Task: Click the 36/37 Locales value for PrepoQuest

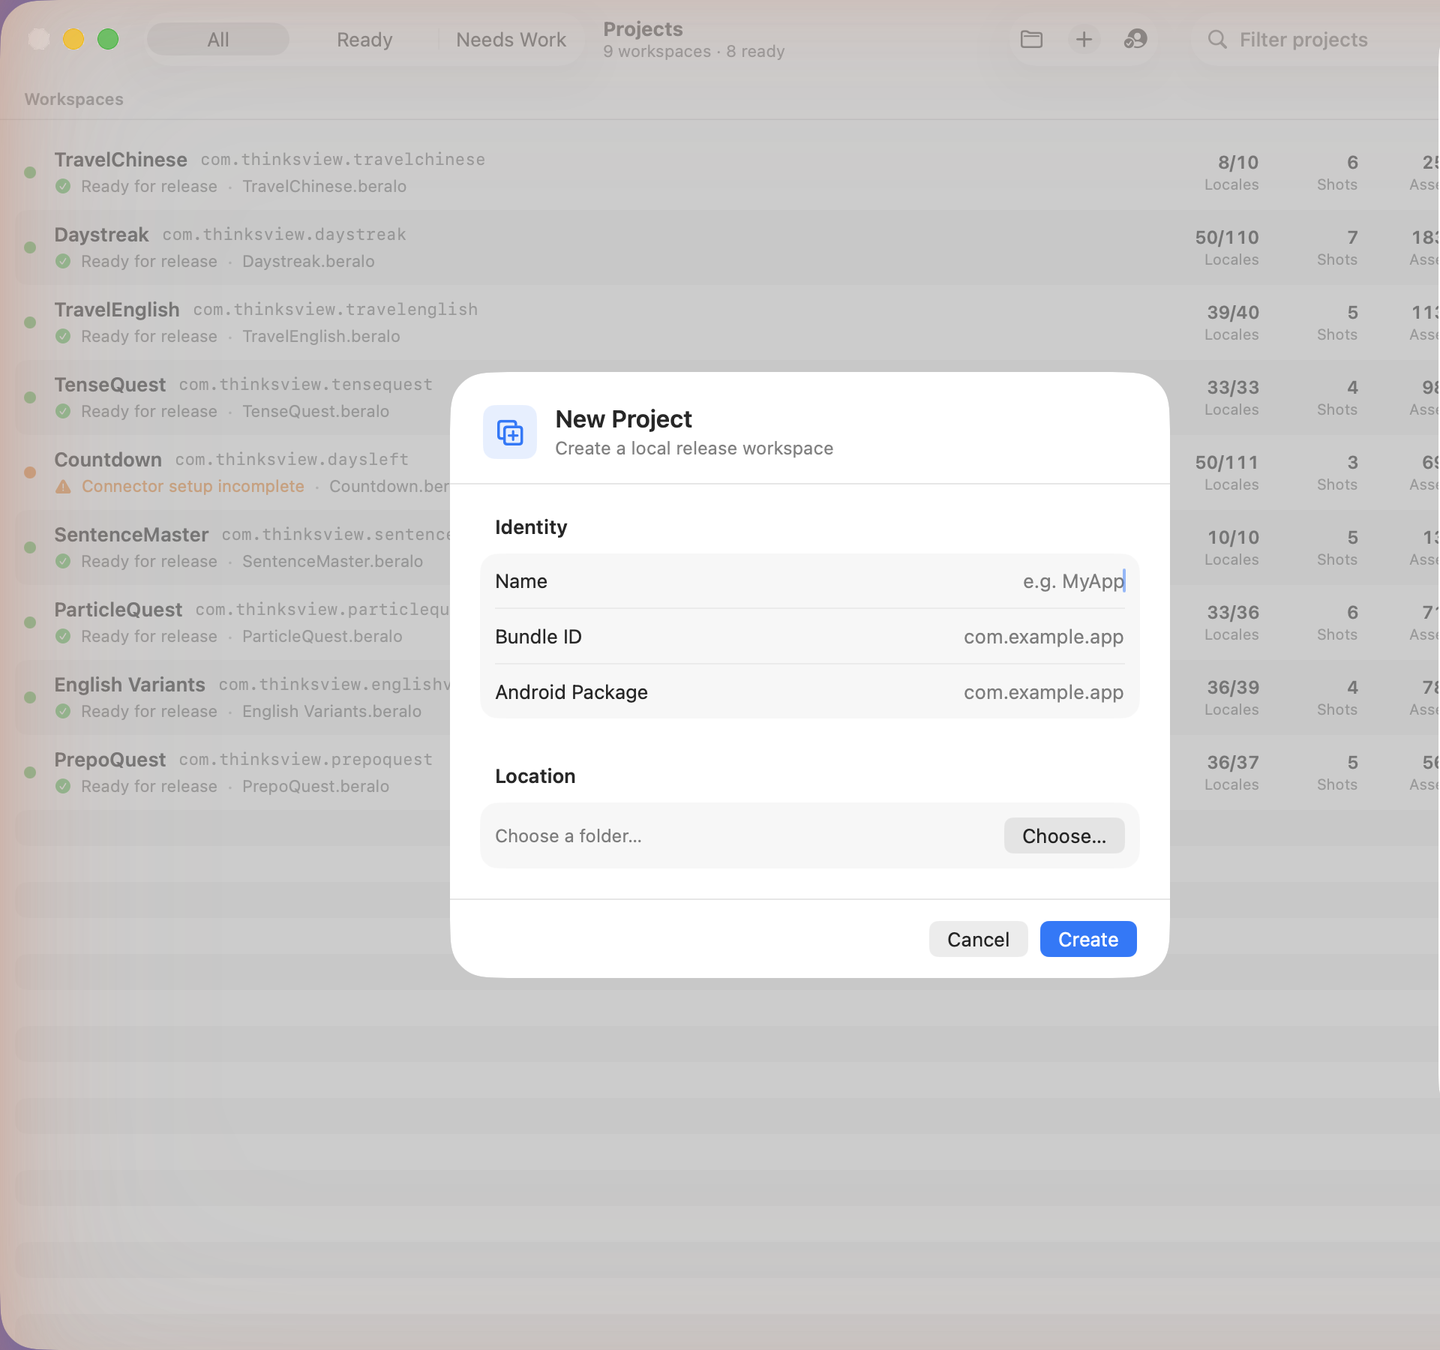Action: [x=1233, y=762]
